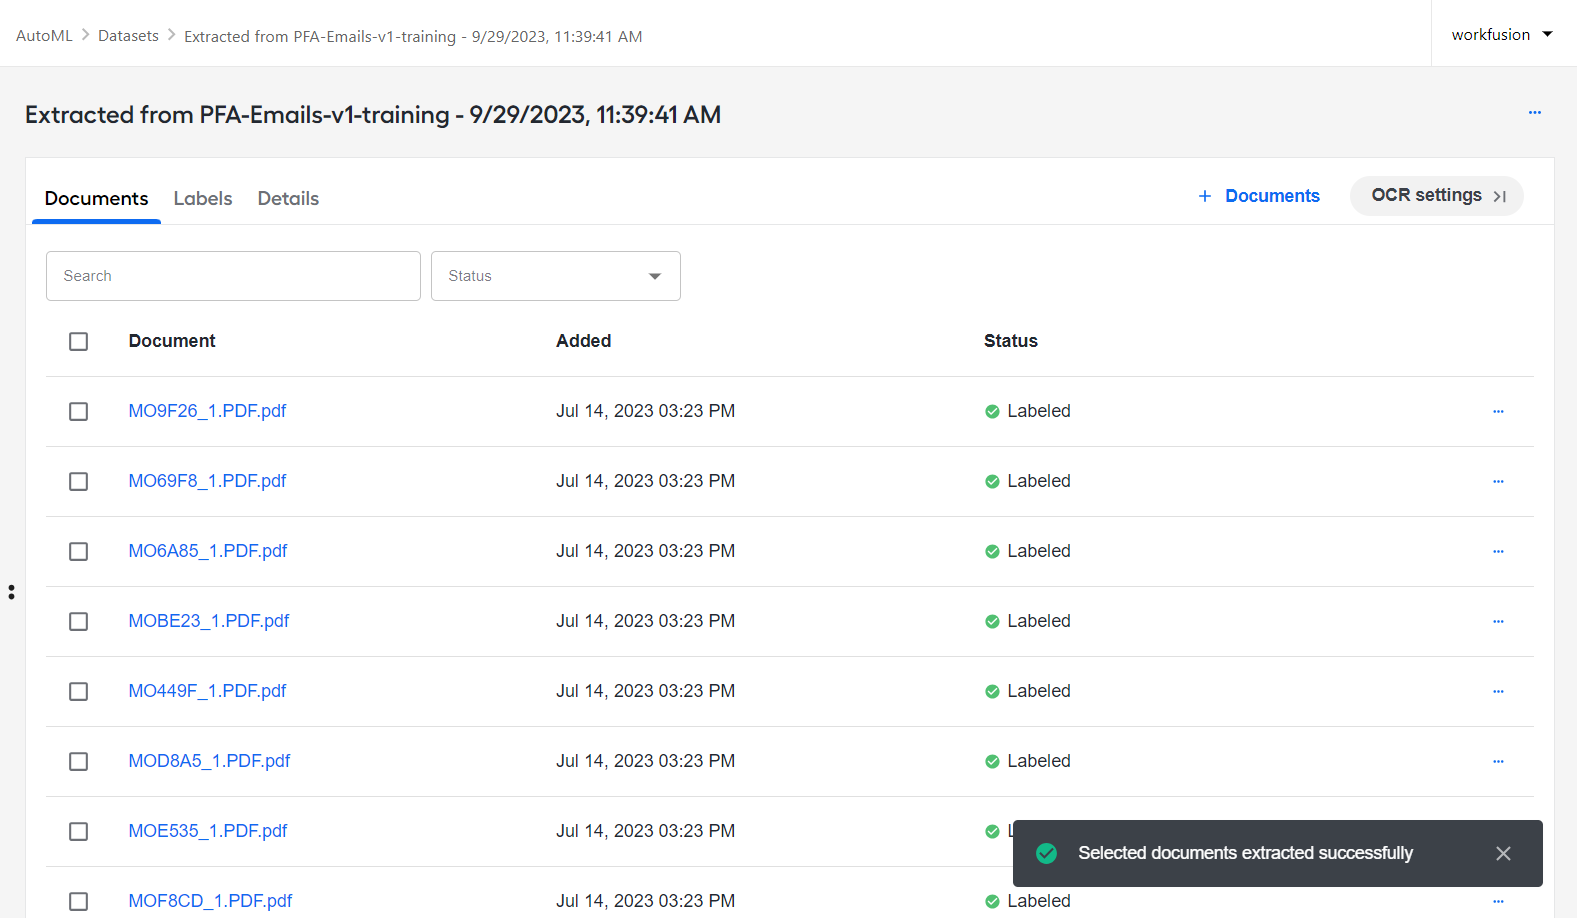Select all documents with header checkbox
The image size is (1577, 918).
pyautogui.click(x=78, y=341)
